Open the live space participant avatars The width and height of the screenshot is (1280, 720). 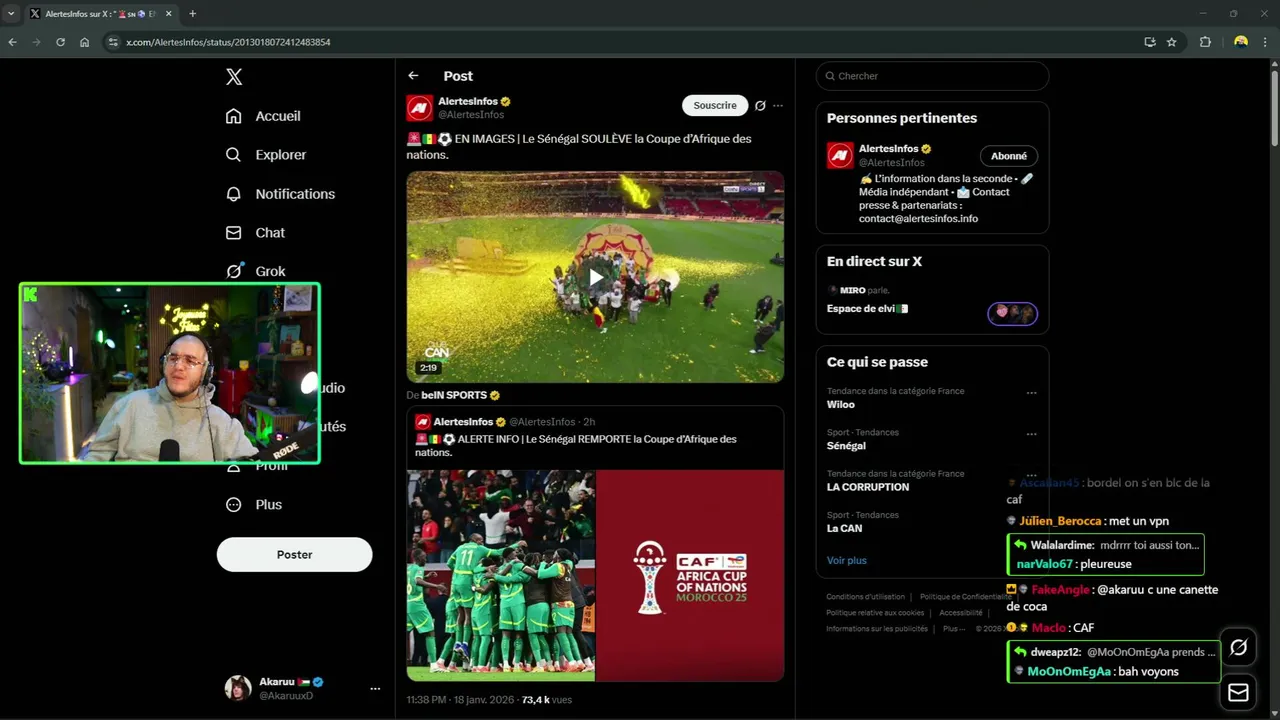point(1012,314)
